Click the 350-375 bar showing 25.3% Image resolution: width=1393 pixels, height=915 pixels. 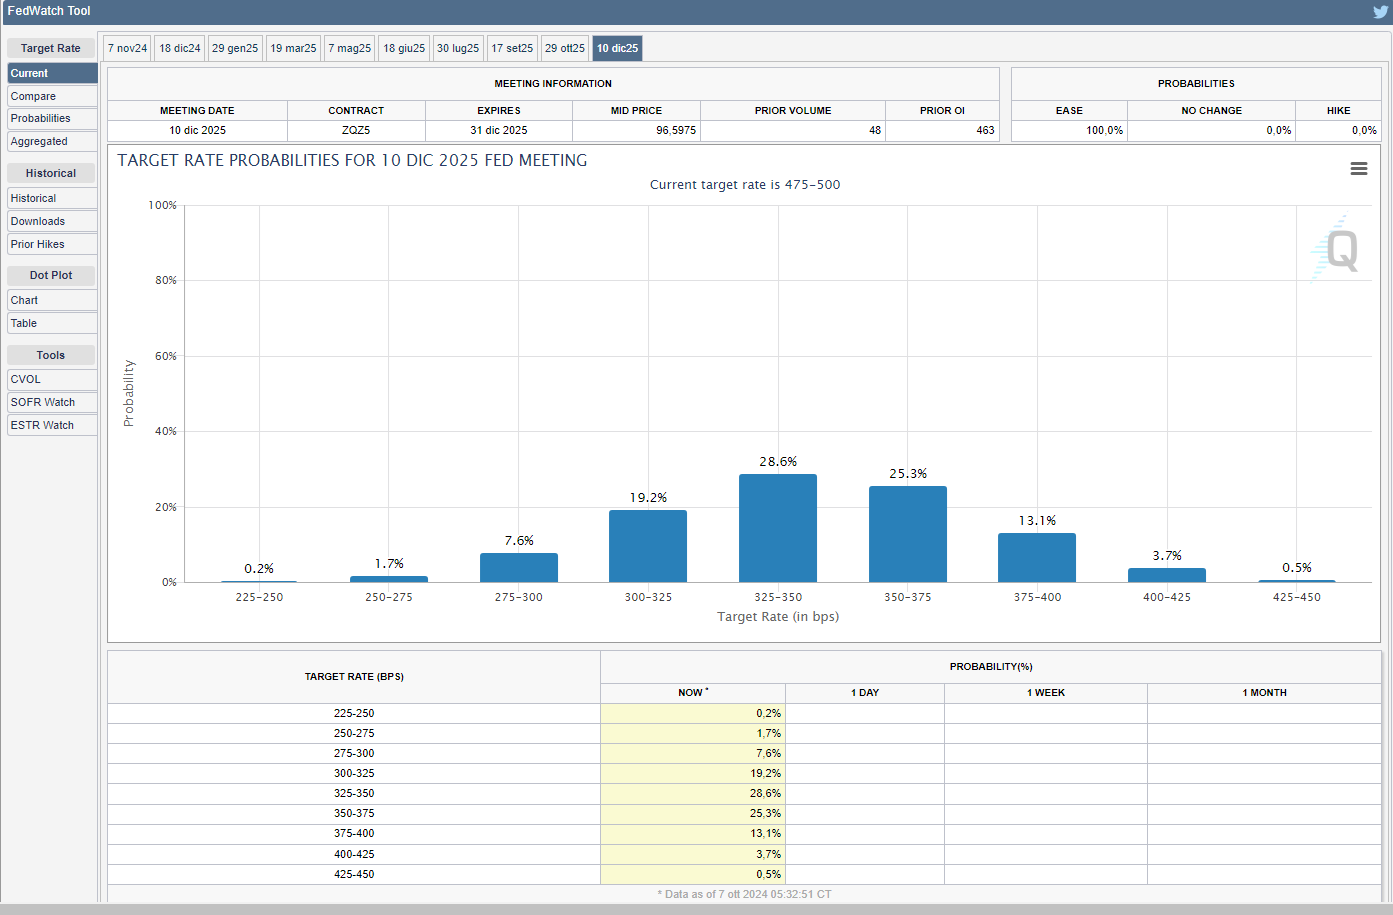point(907,534)
